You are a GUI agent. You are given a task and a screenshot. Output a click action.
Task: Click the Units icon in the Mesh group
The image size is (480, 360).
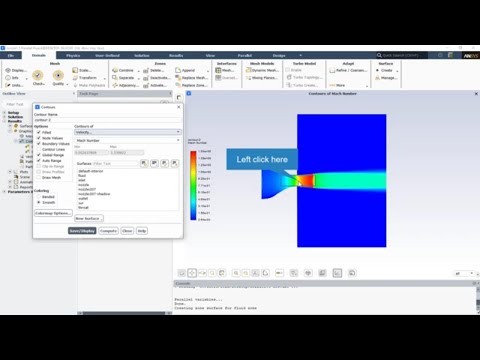8,85
